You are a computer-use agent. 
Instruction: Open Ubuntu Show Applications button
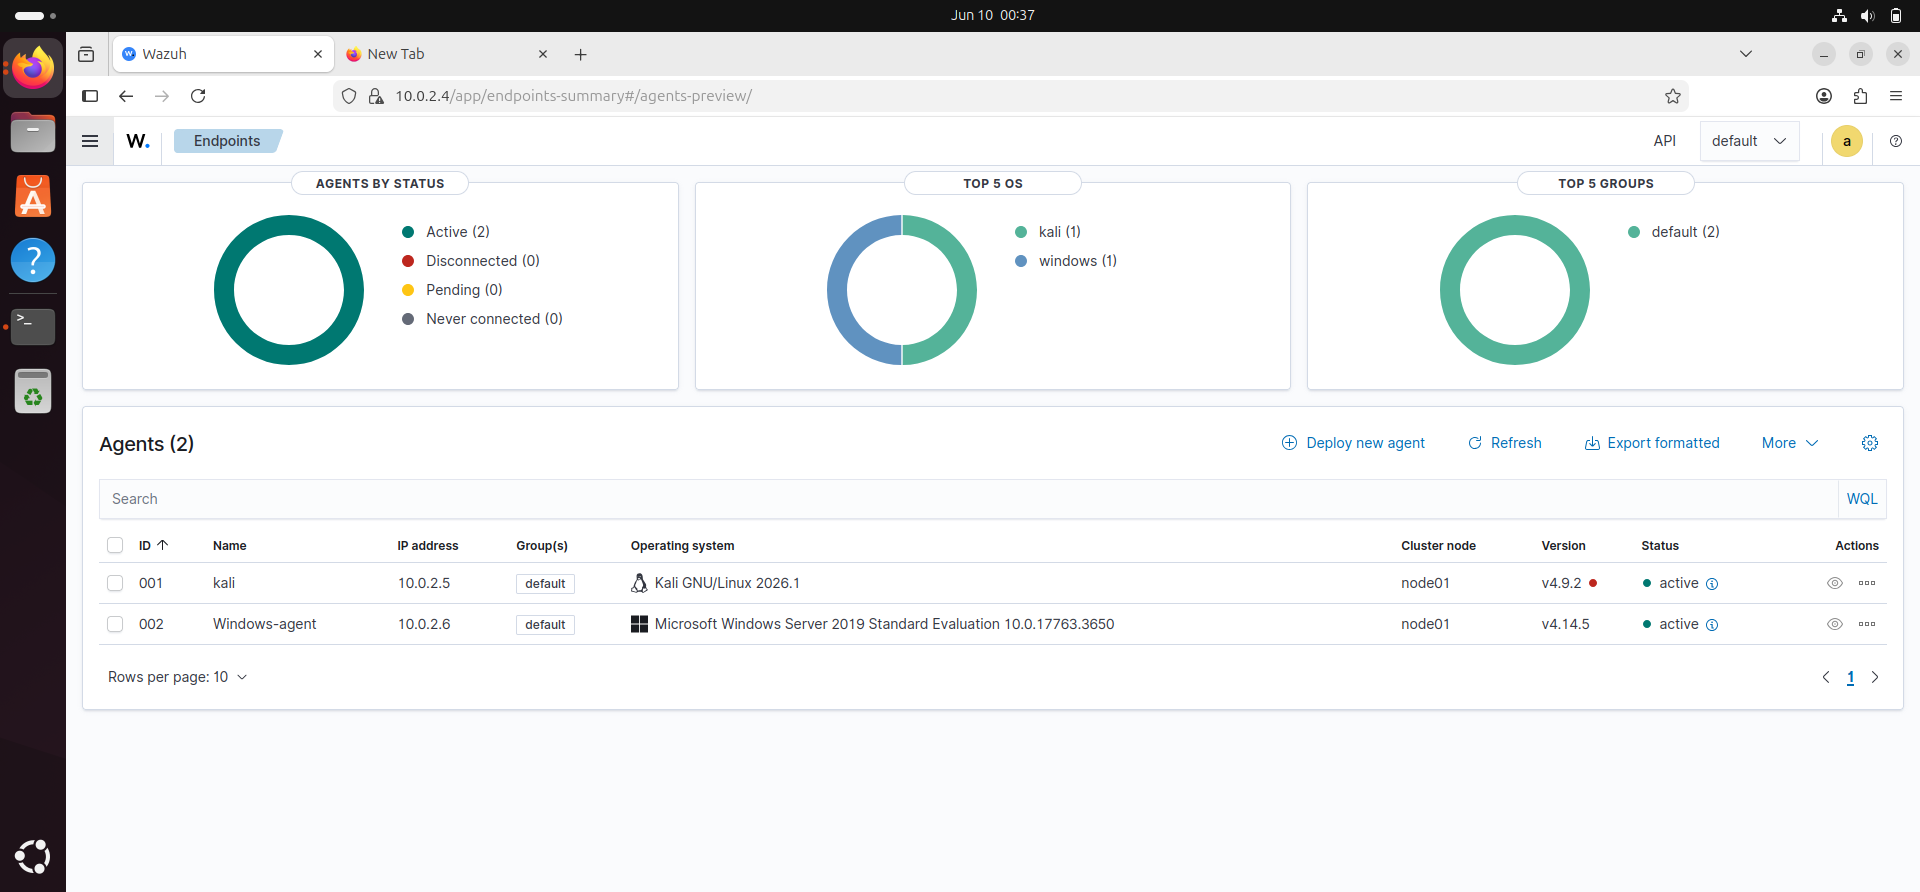pos(33,857)
